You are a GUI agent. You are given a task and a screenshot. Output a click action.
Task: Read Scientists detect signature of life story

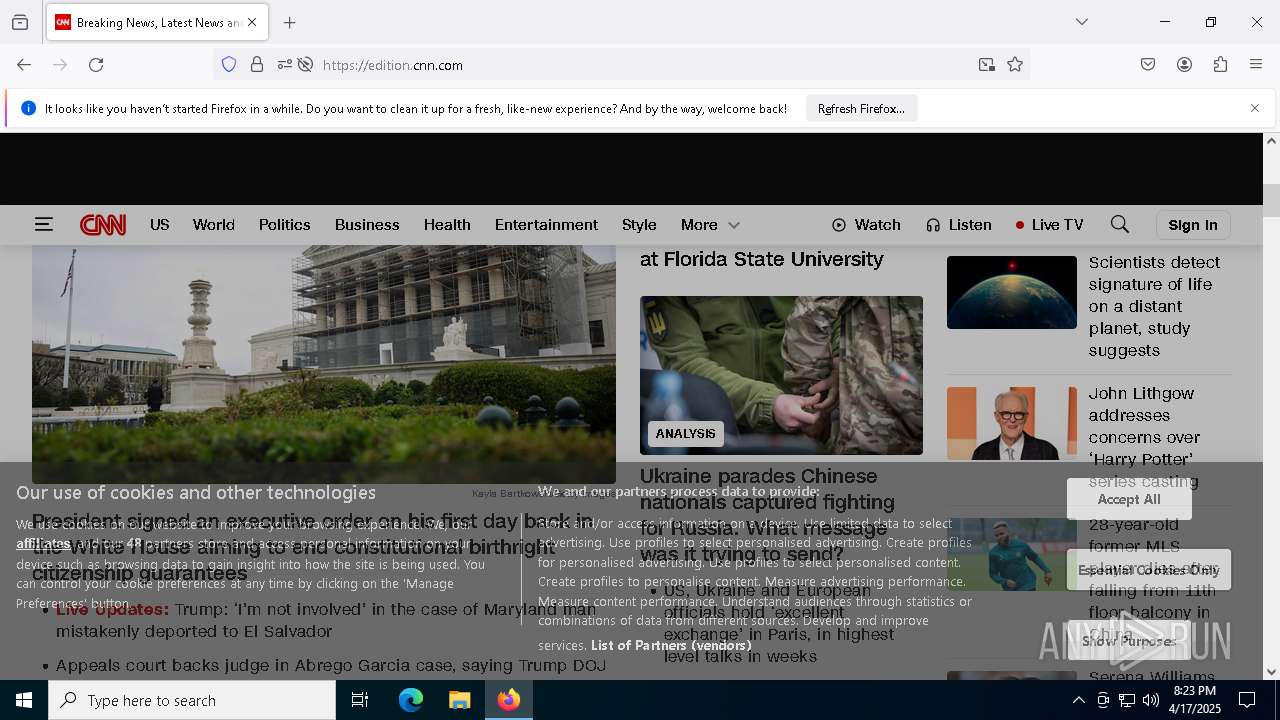click(x=1155, y=306)
